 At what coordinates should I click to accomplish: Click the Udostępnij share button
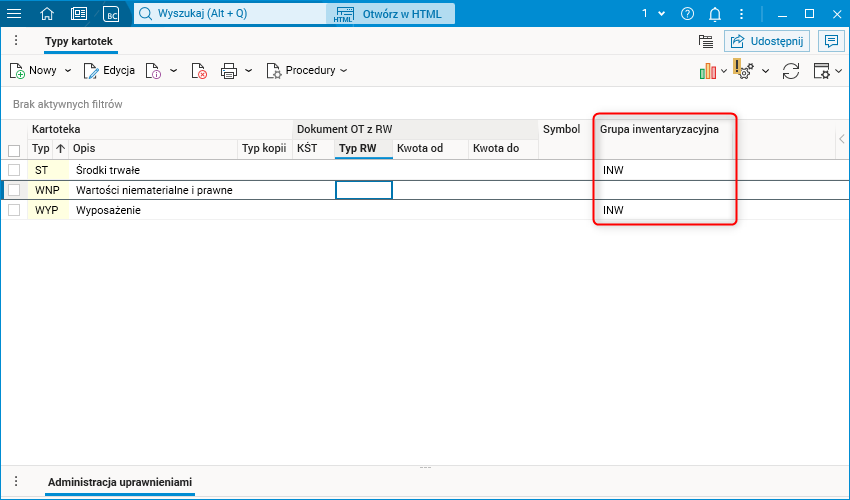click(767, 41)
